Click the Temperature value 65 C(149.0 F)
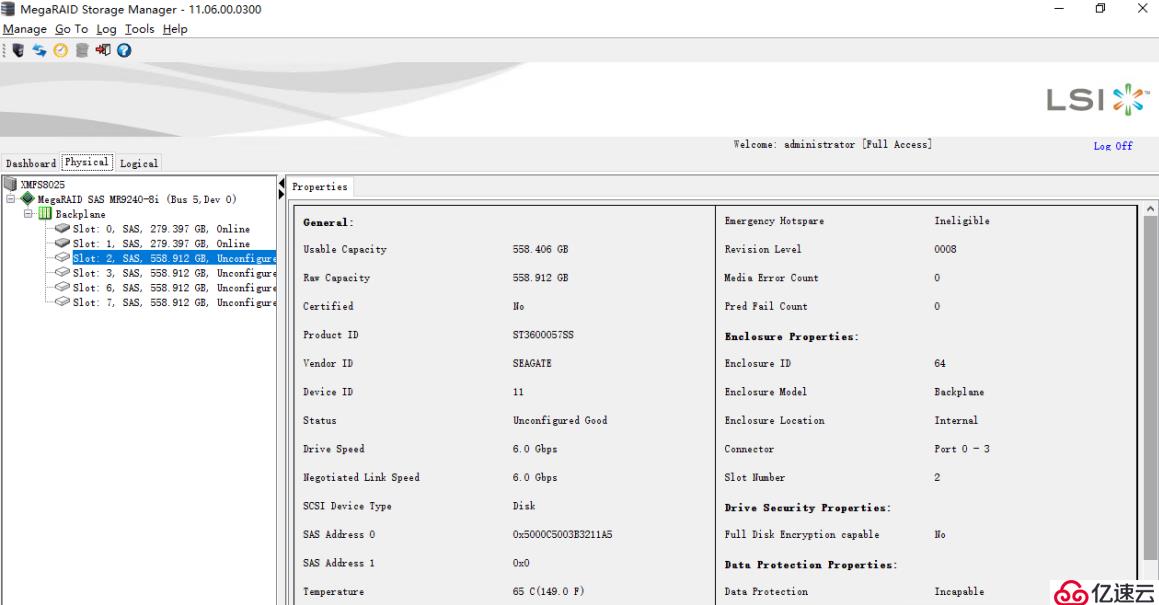Viewport: 1159px width, 605px height. coord(548,592)
